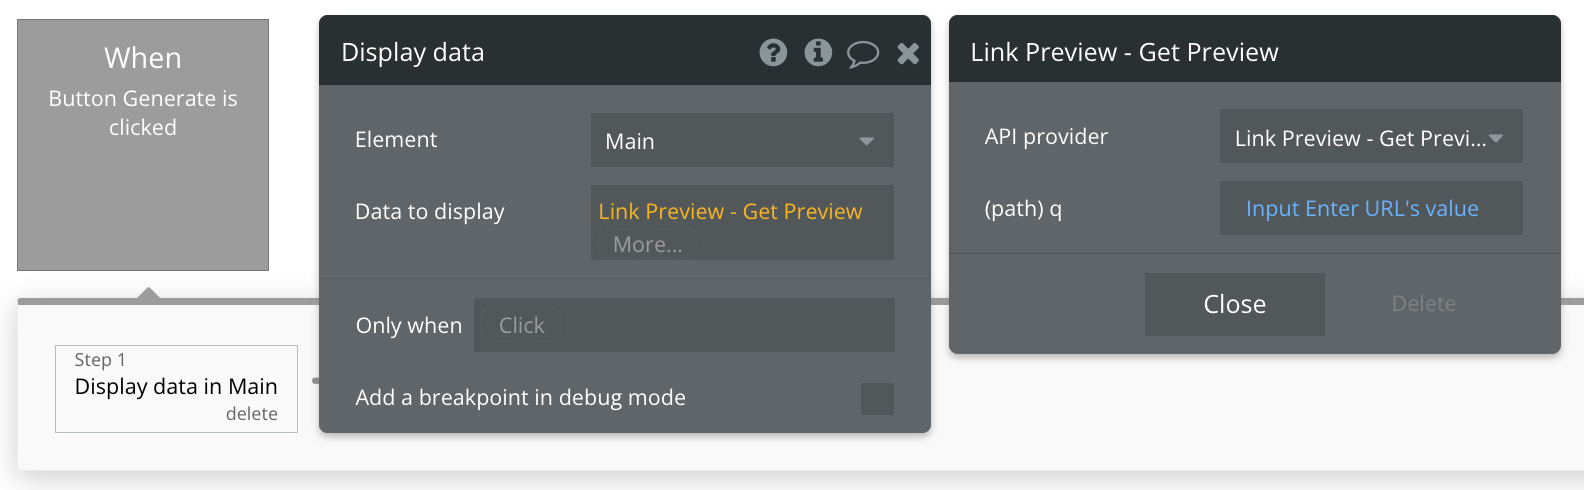This screenshot has height=490, width=1584.
Task: Set the Only when condition field
Action: pos(684,325)
